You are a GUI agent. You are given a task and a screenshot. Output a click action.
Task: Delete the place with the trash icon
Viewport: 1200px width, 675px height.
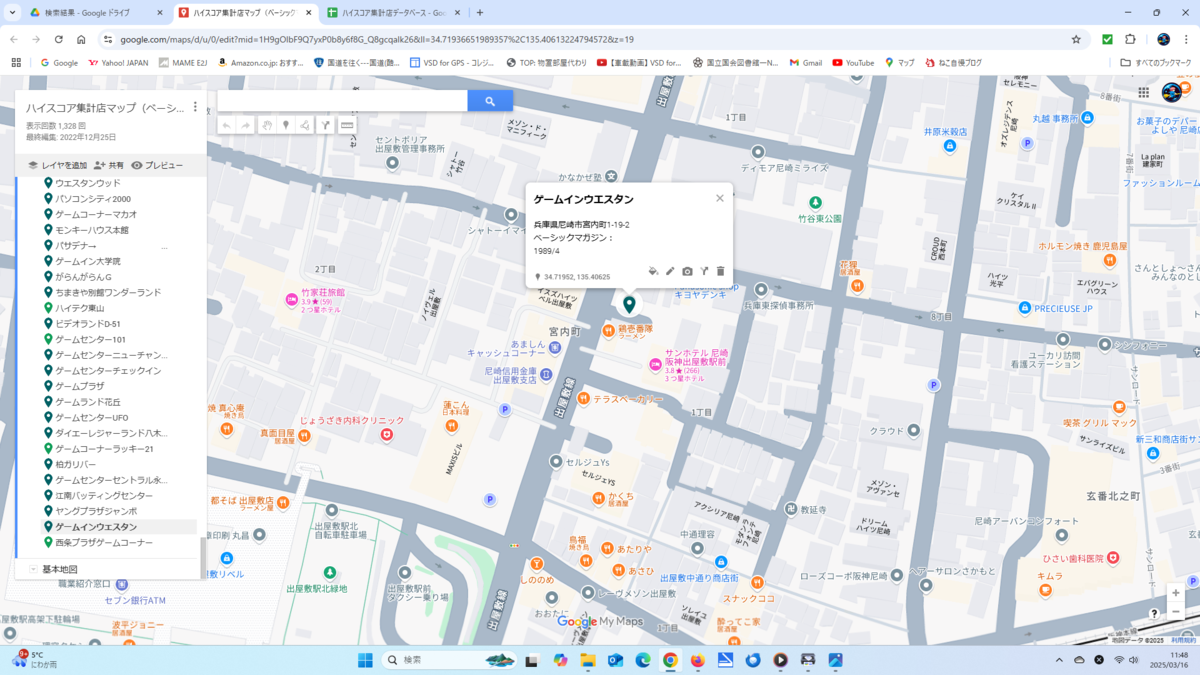[720, 271]
